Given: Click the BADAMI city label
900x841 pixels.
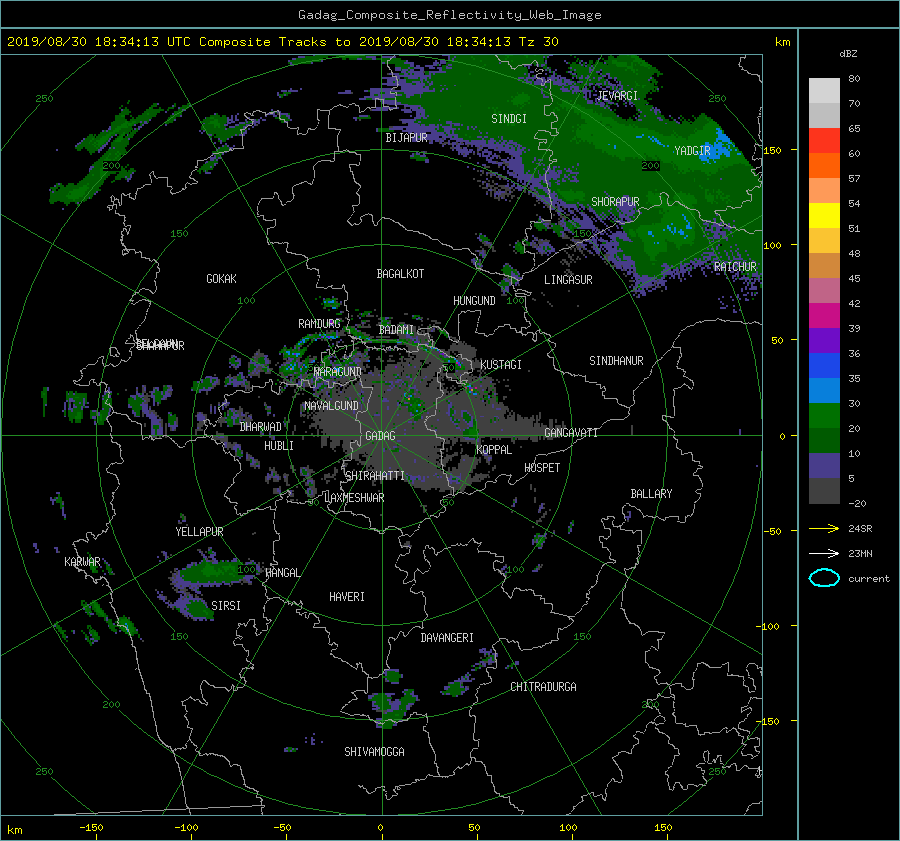Looking at the screenshot, I should tap(396, 330).
